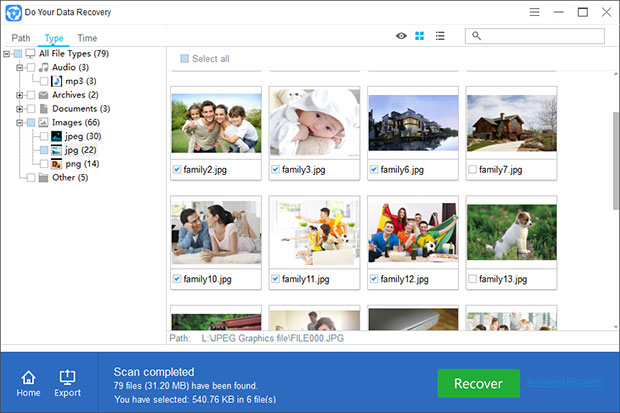Tick the Select all checkbox
Image resolution: width=620 pixels, height=413 pixels.
coord(184,59)
